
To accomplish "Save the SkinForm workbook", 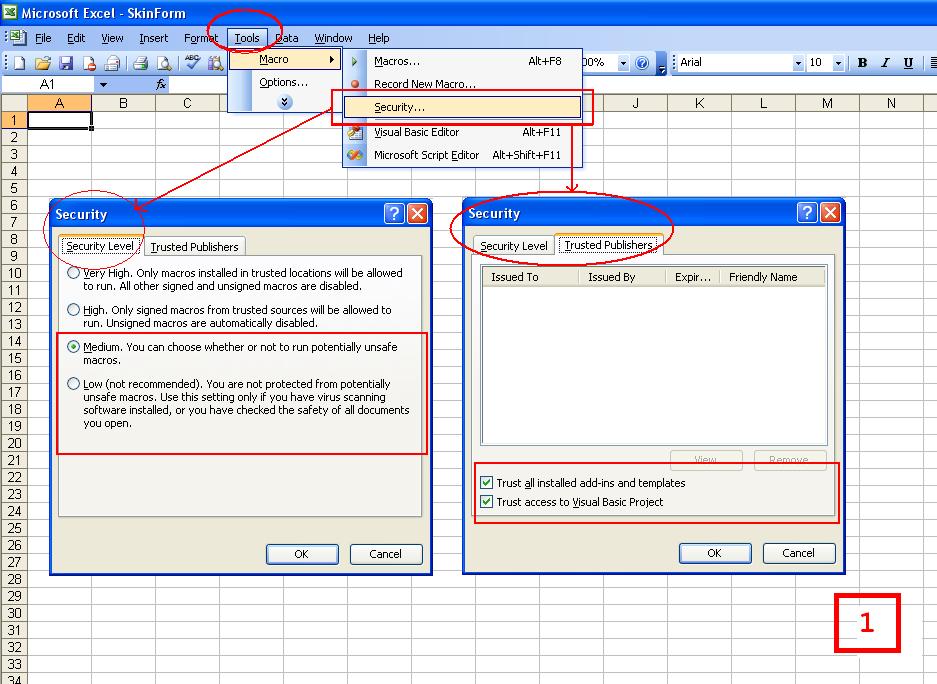I will click(64, 62).
